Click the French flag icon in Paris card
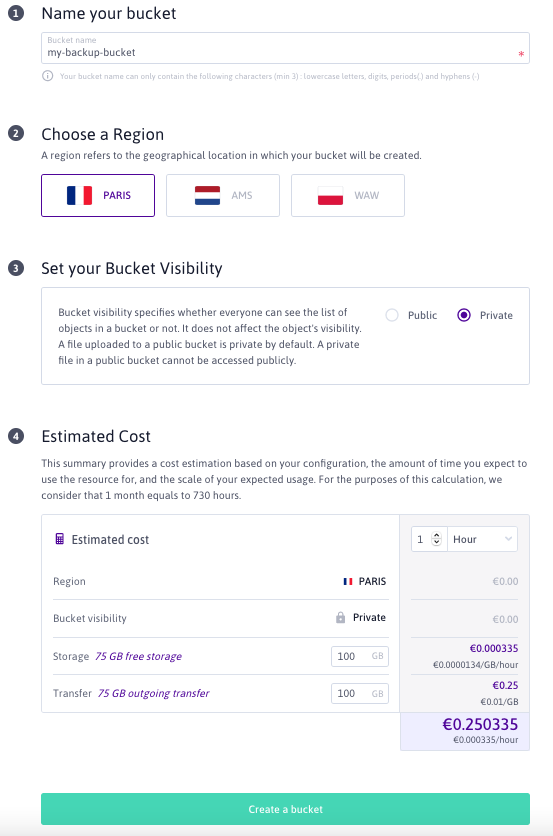Image resolution: width=553 pixels, height=836 pixels. [79, 196]
